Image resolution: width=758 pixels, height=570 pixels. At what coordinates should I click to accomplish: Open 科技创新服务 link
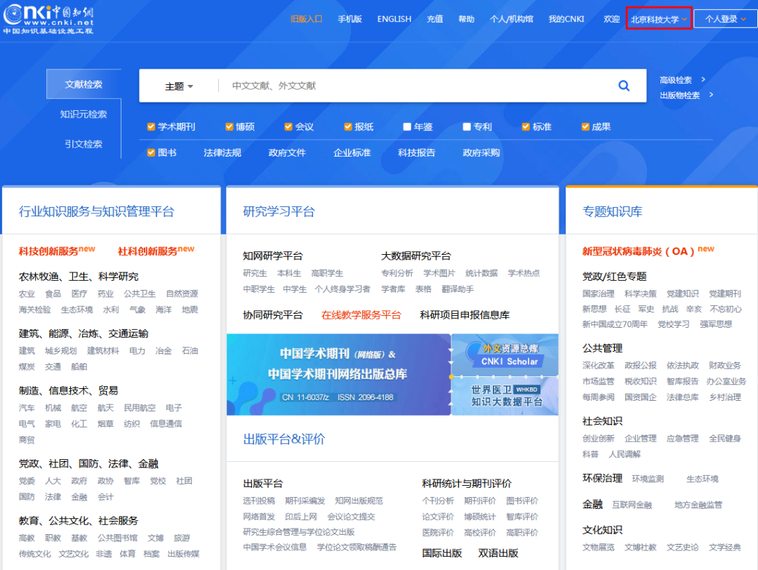[x=48, y=251]
